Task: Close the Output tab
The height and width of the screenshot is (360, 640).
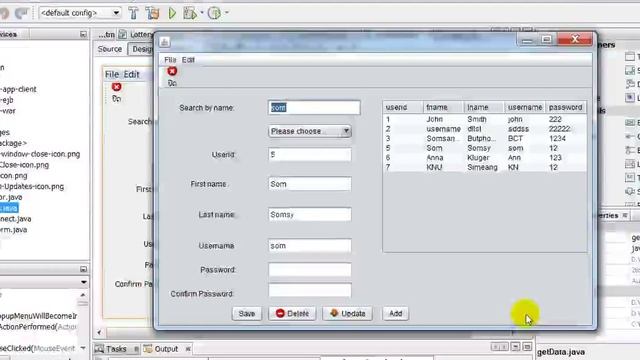Action: (x=188, y=349)
